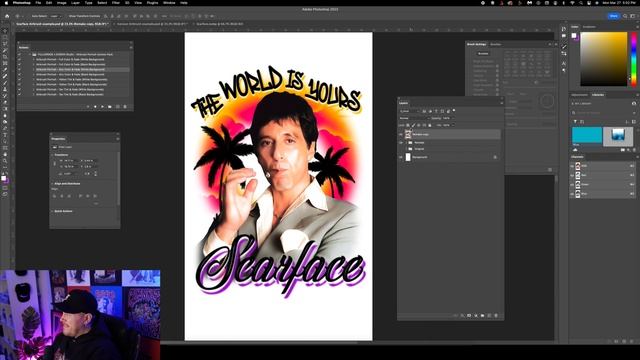Click the Brushes button in Brush Settings

pos(483,53)
